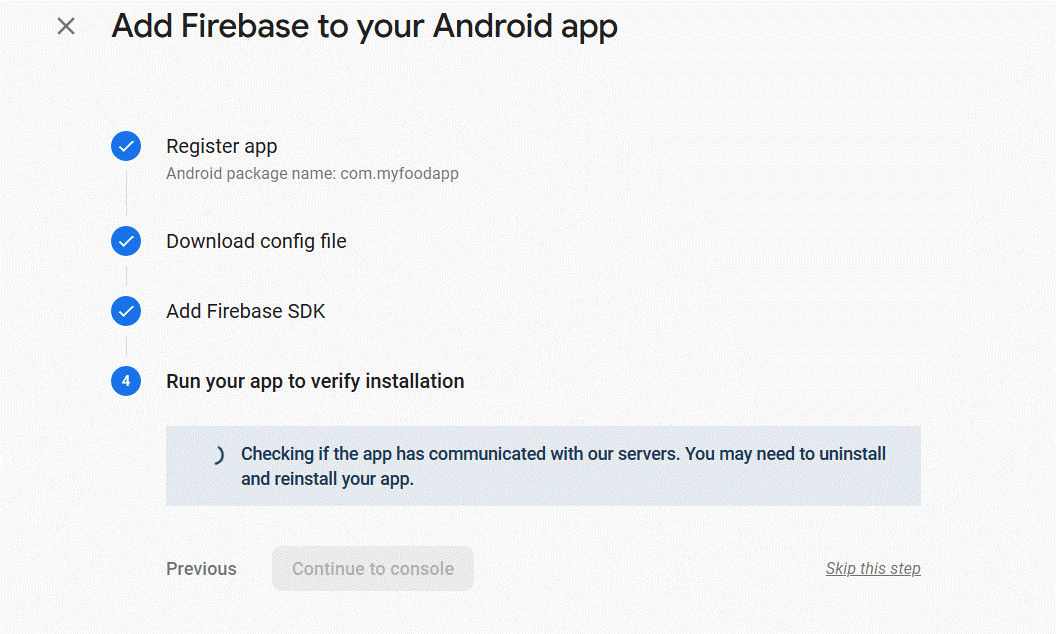Select the checkmark icon next to Download config file
1056x634 pixels.
pyautogui.click(x=125, y=241)
